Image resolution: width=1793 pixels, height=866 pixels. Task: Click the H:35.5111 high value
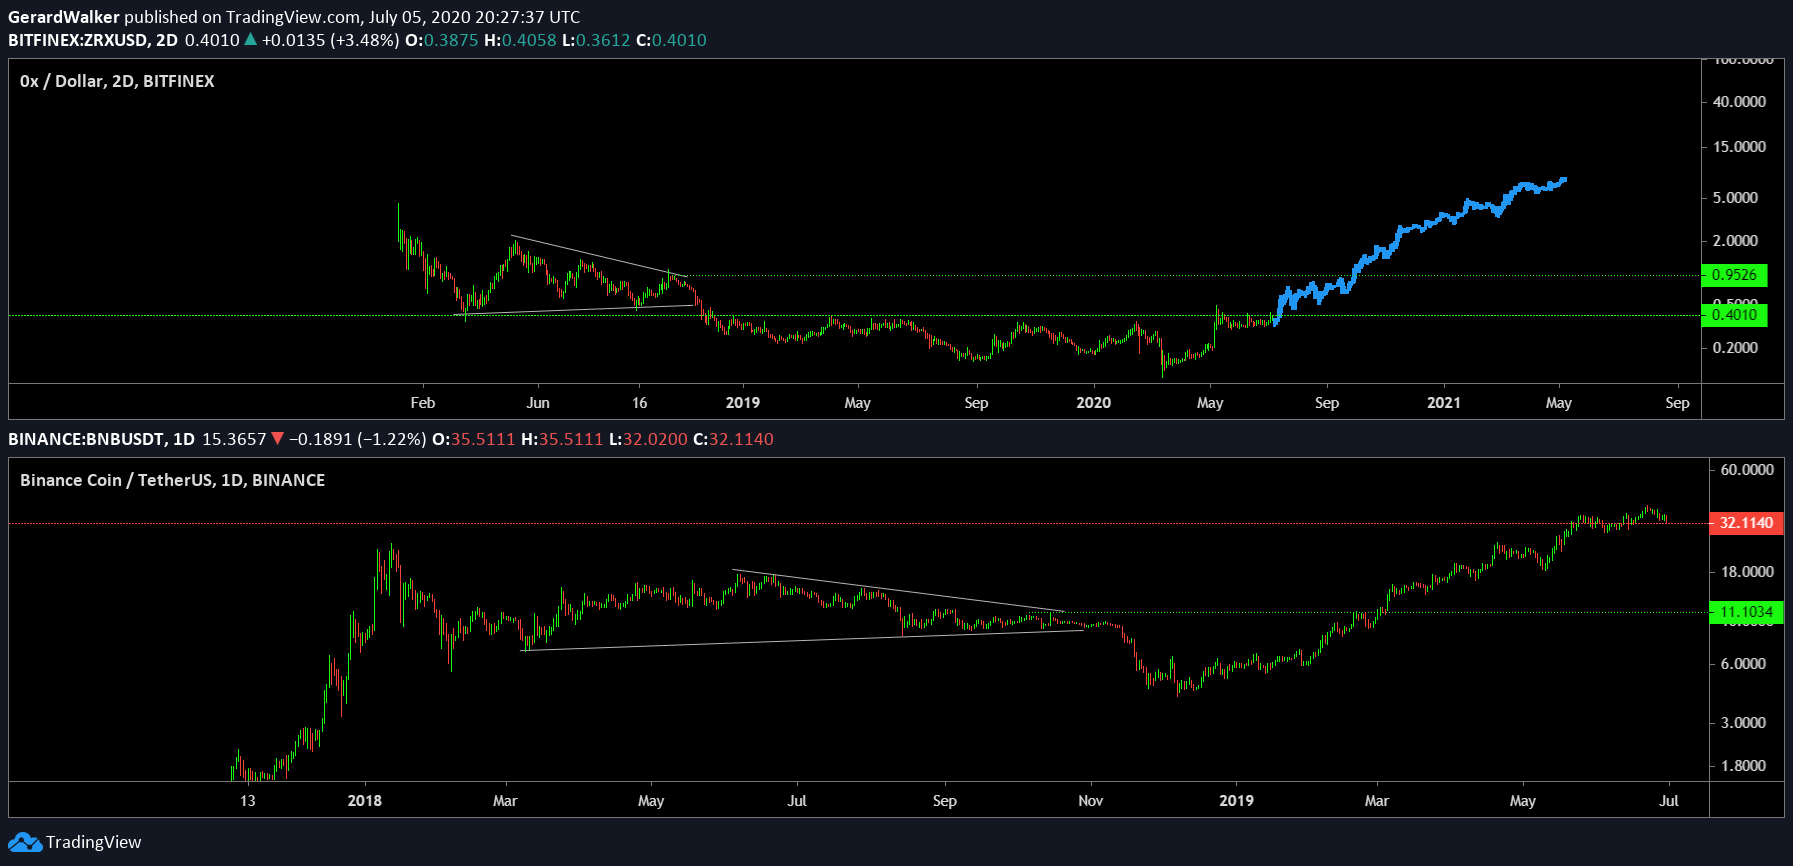(562, 439)
